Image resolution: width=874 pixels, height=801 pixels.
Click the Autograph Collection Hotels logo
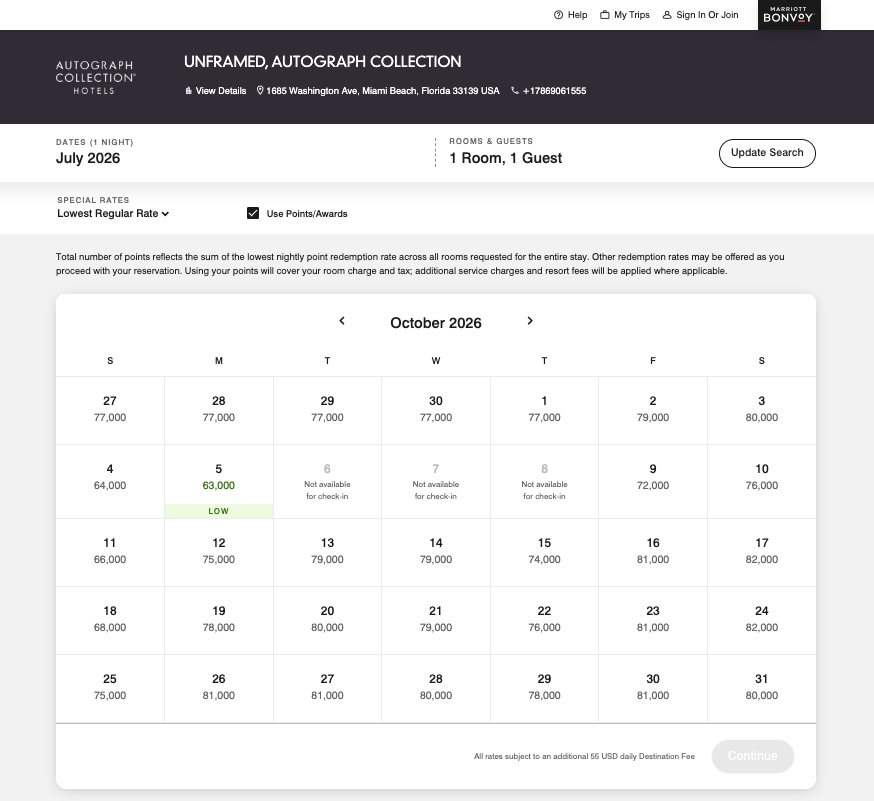[95, 77]
